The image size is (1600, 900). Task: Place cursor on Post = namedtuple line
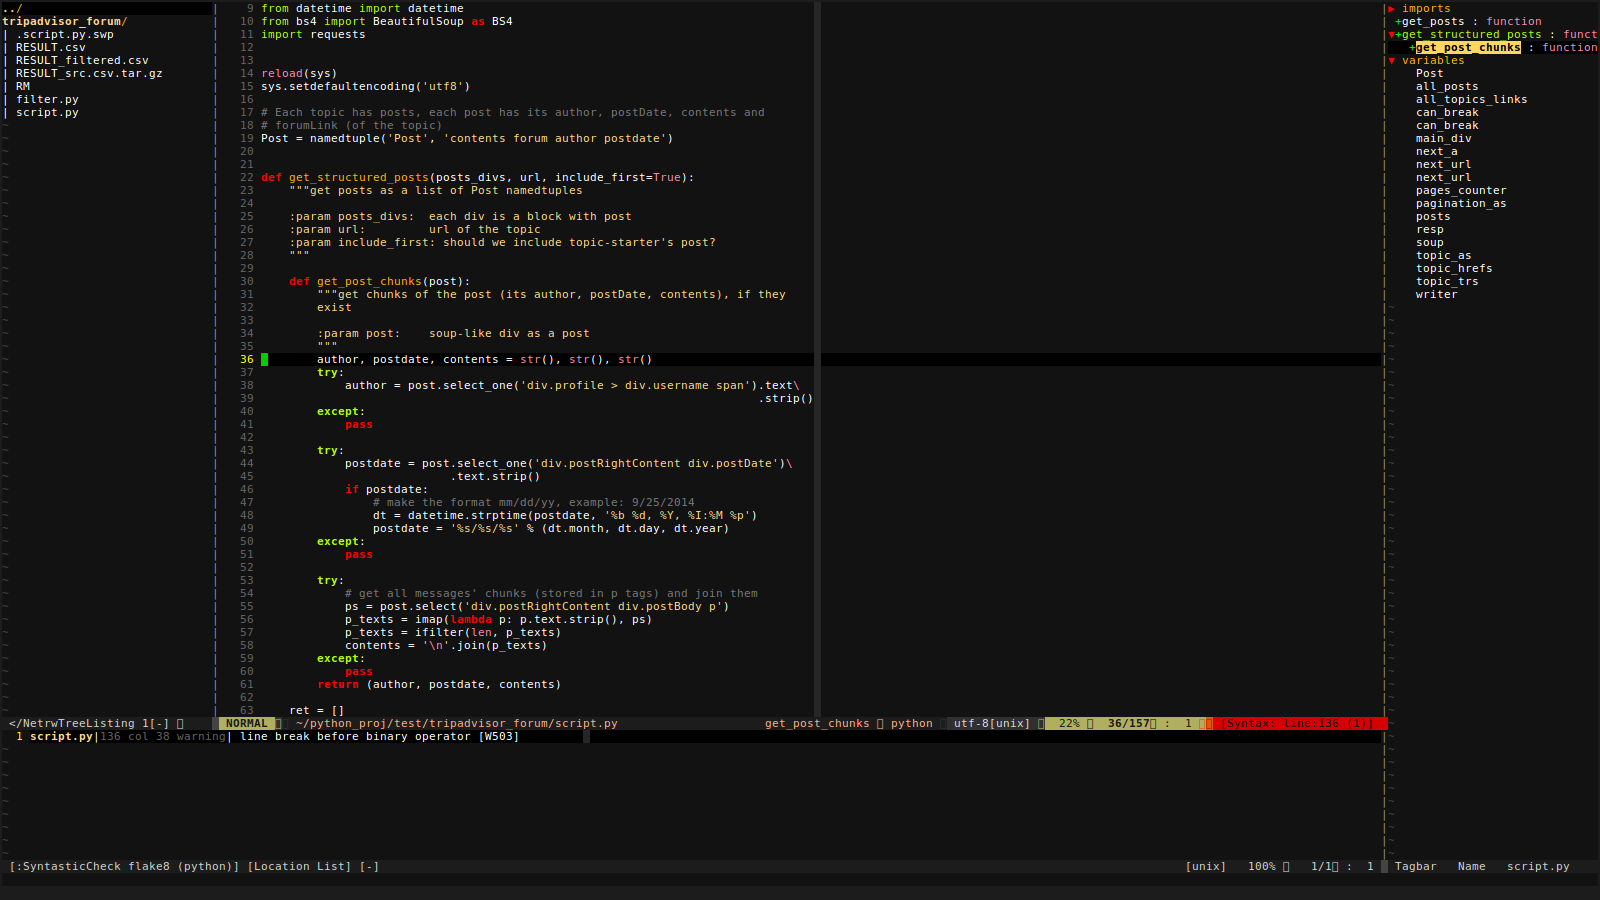coord(467,138)
